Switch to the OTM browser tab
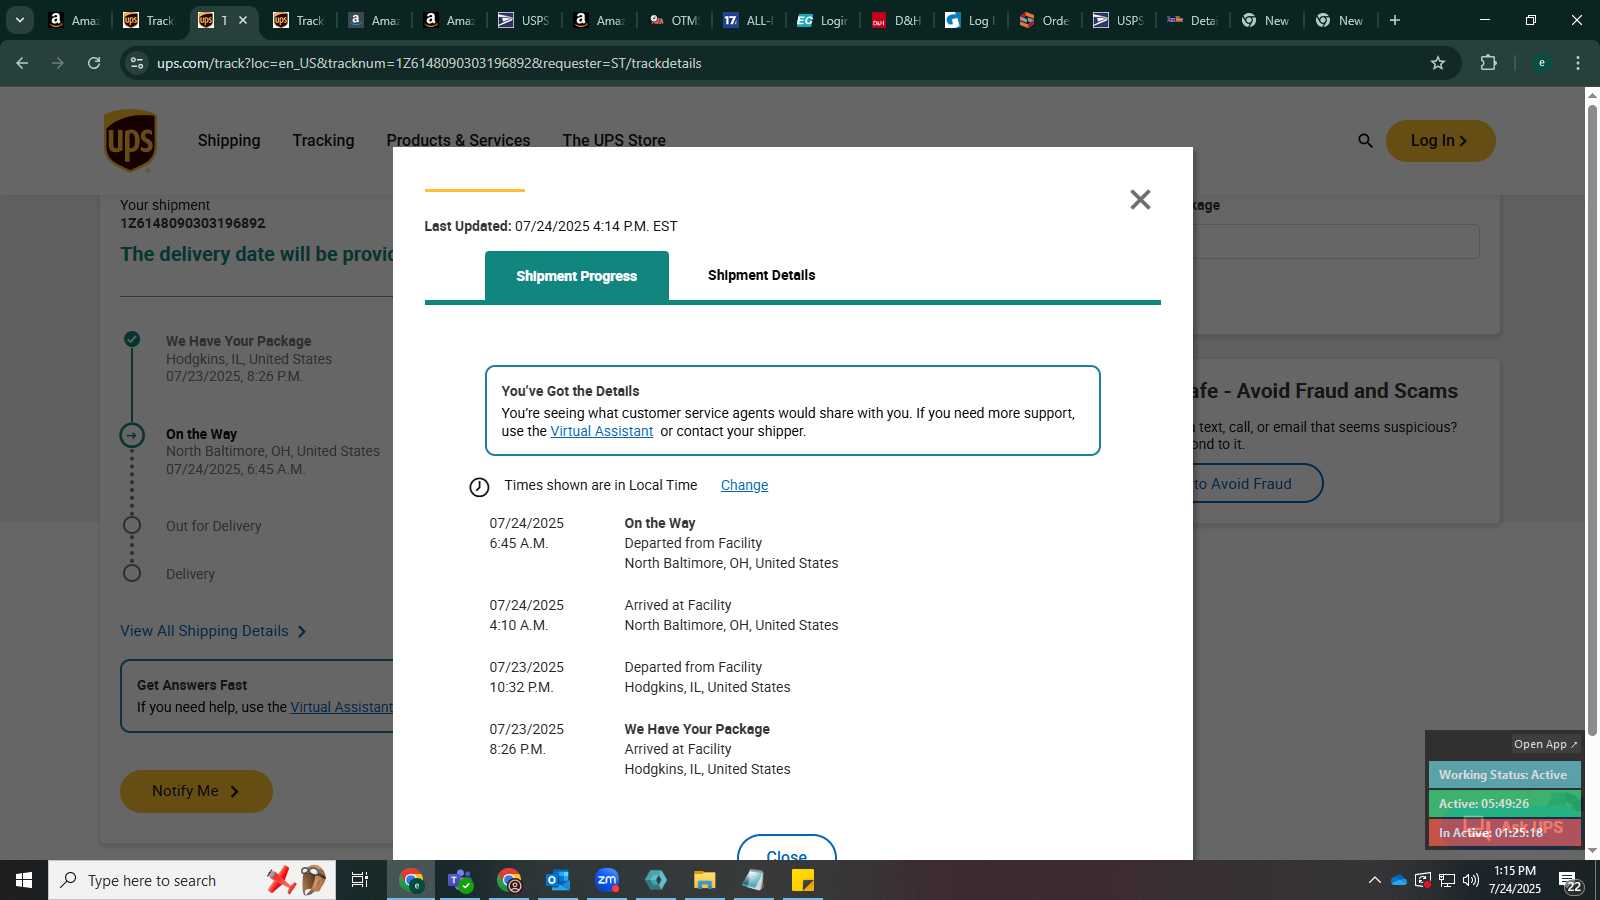The width and height of the screenshot is (1600, 900). (x=675, y=20)
